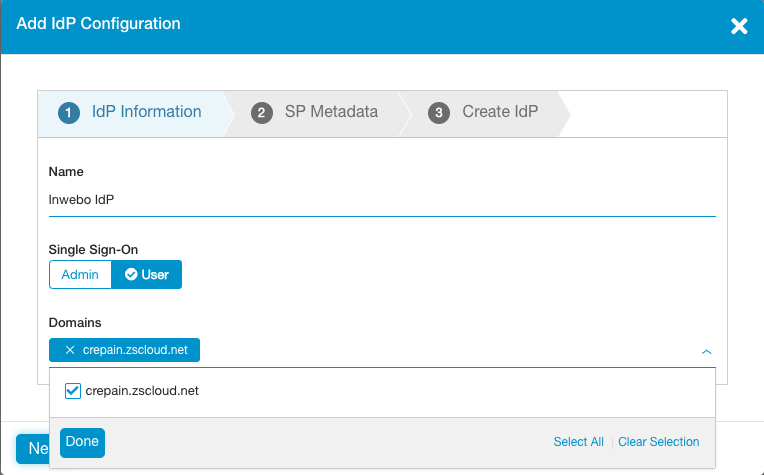Select User for Single Sign-On

pyautogui.click(x=147, y=275)
